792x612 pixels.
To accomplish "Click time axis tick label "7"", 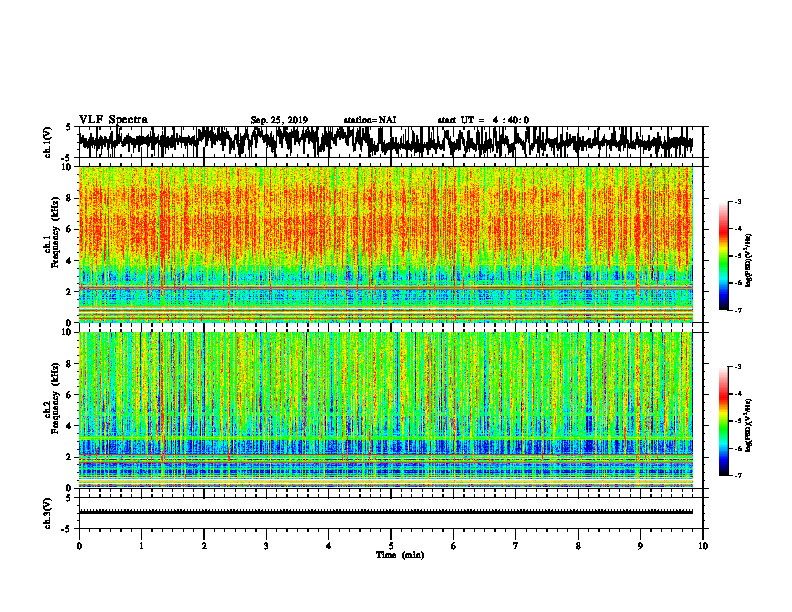I will [516, 546].
